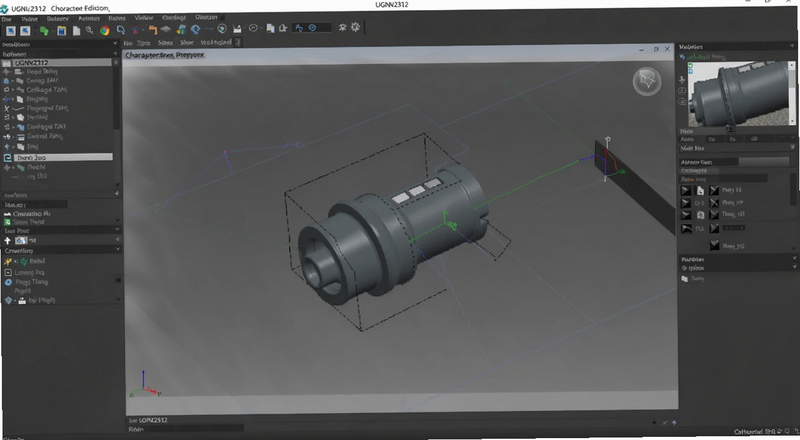Click the export arrow icon beside copy icon
The image size is (800, 440).
coord(283,29)
